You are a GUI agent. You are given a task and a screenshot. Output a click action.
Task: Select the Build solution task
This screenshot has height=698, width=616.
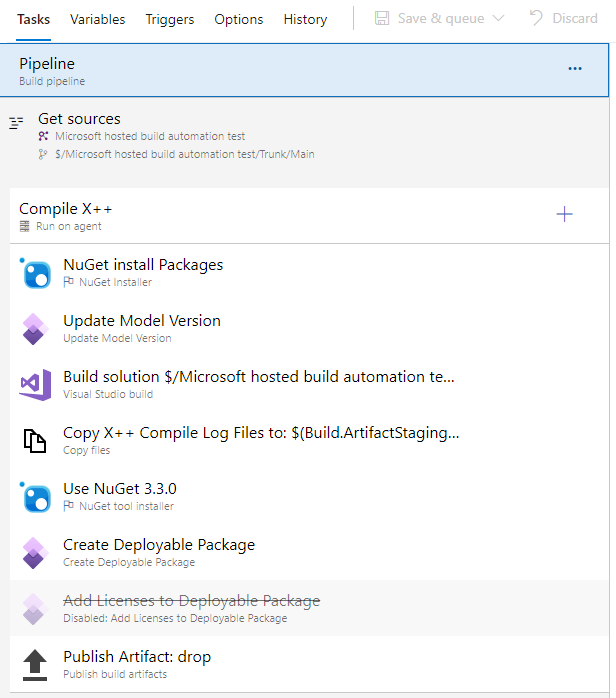(x=309, y=385)
